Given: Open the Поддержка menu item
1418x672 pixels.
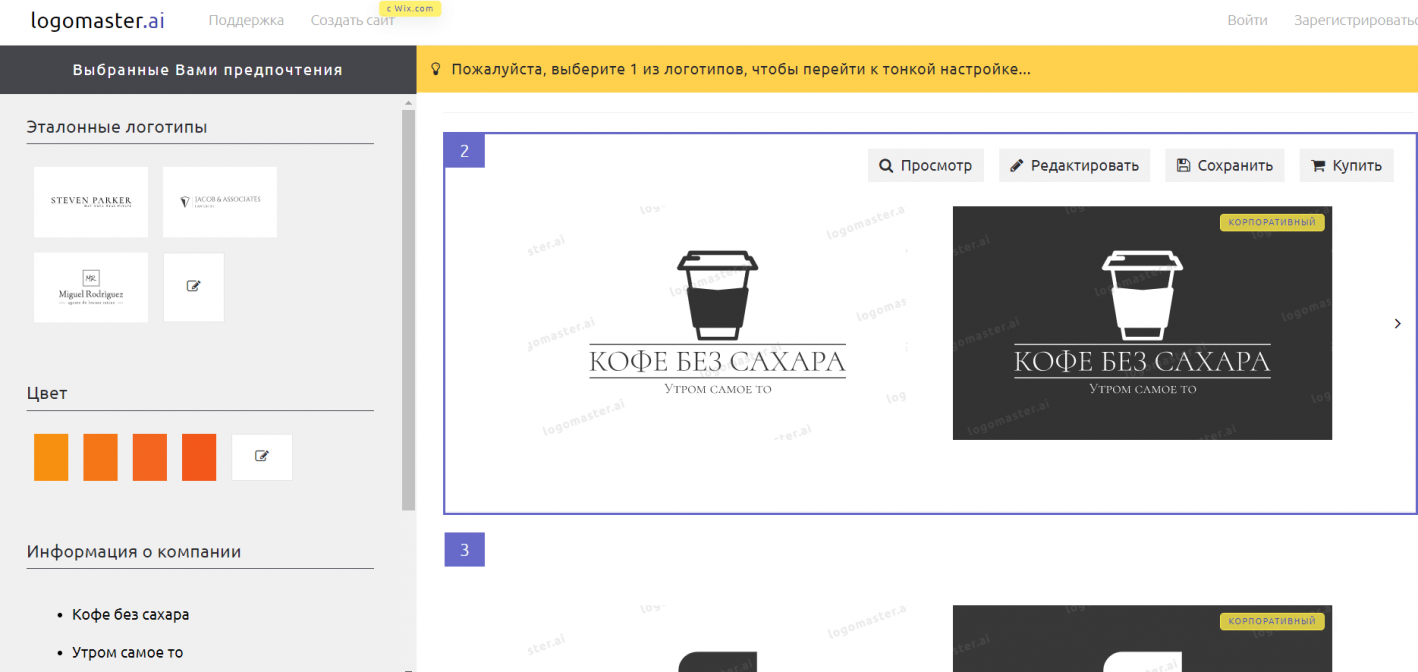Looking at the screenshot, I should tap(246, 20).
